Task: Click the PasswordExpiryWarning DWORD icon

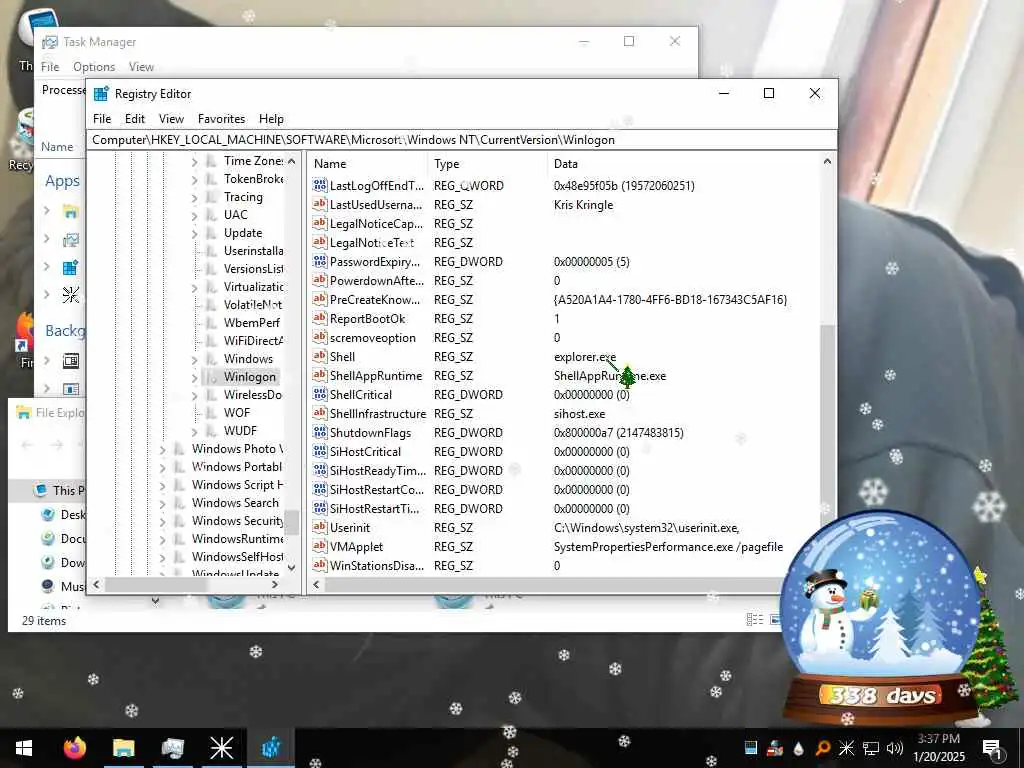Action: [x=319, y=261]
